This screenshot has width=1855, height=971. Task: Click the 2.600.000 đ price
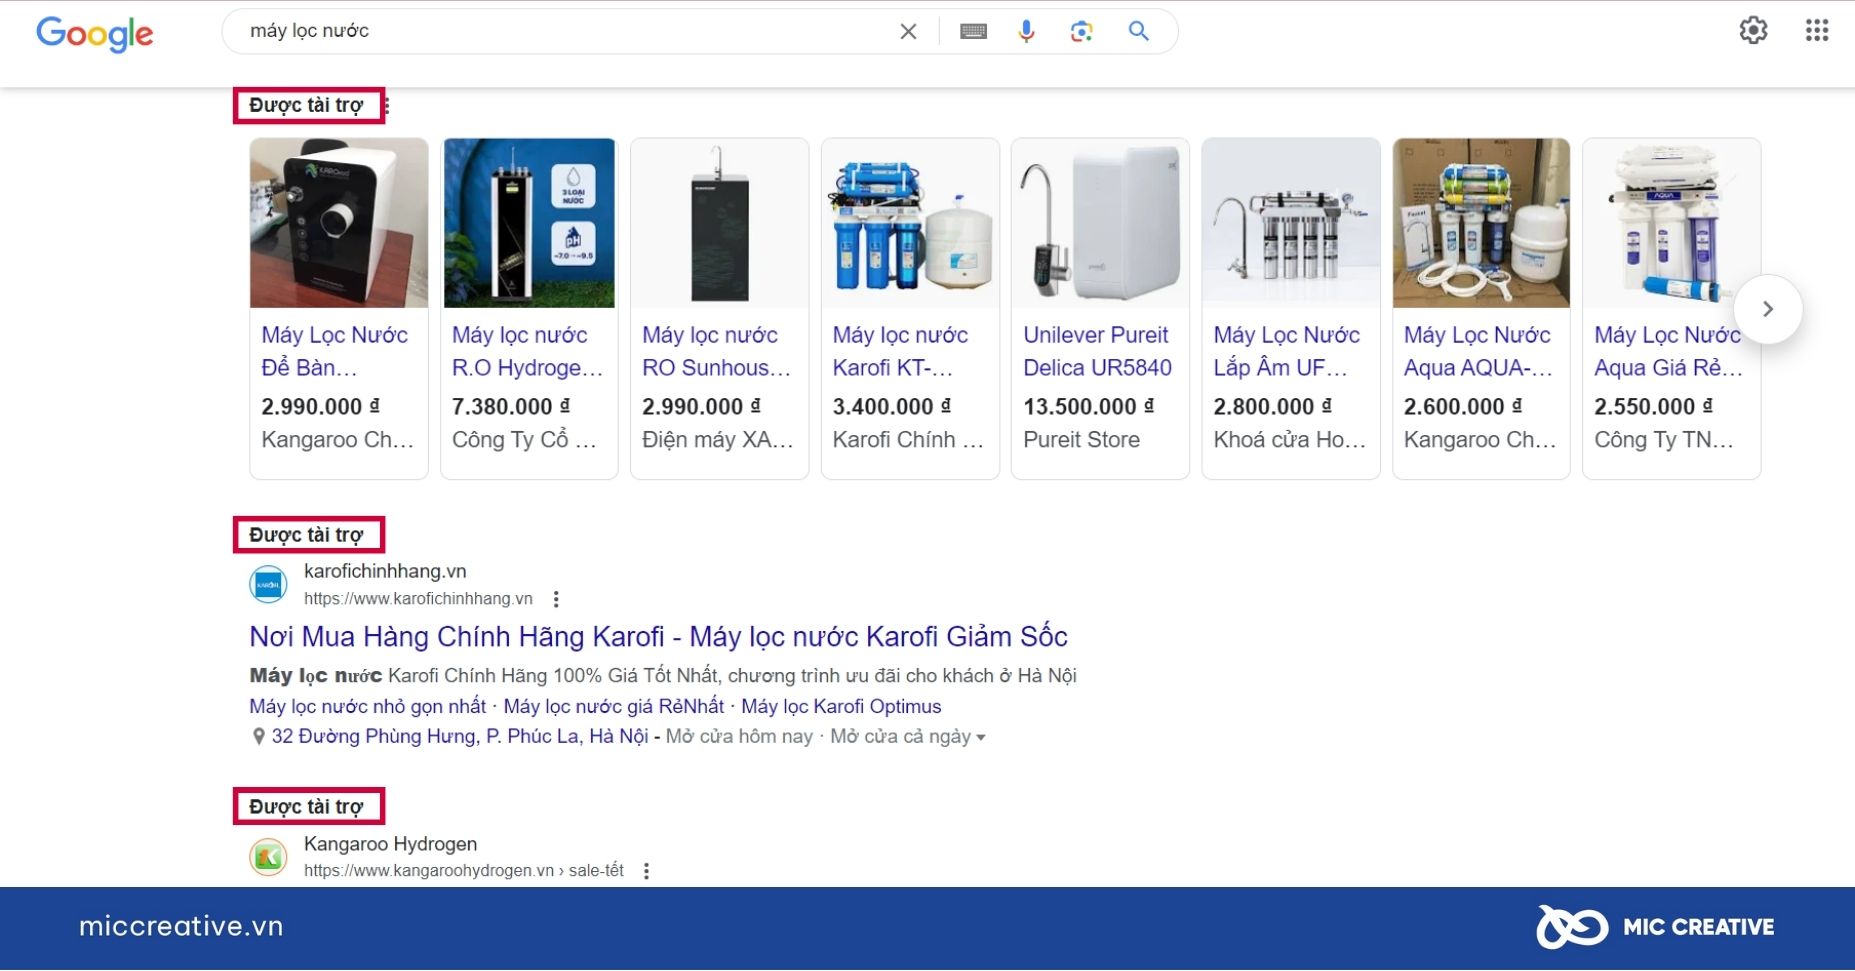[x=1463, y=407]
